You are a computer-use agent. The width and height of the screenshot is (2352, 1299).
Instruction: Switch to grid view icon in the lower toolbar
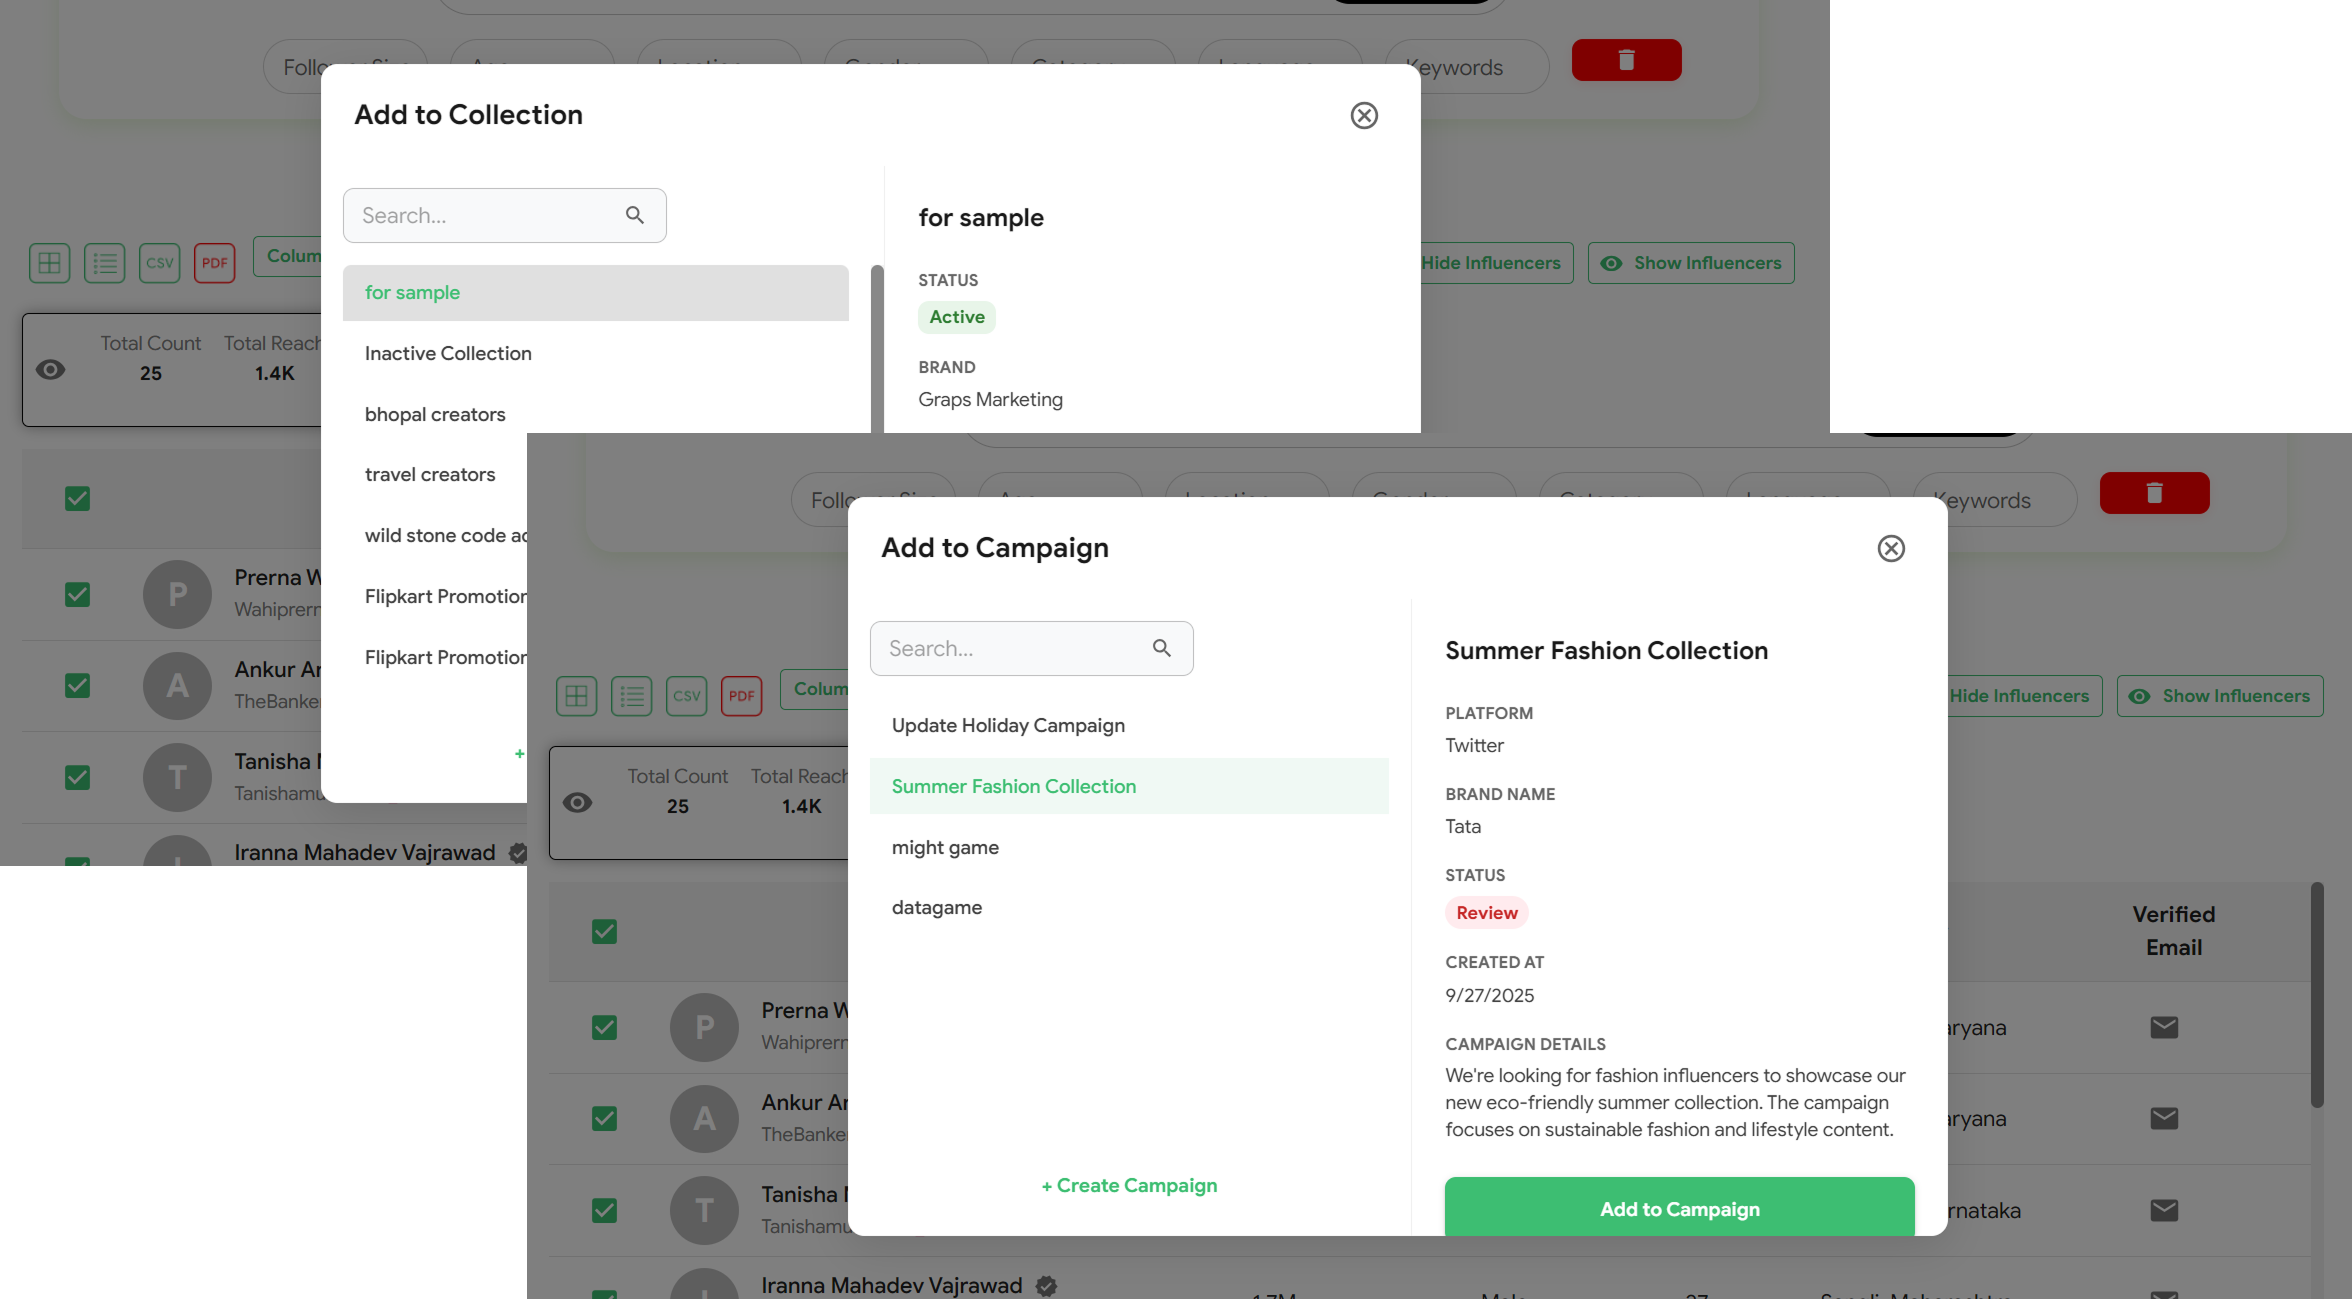point(576,696)
